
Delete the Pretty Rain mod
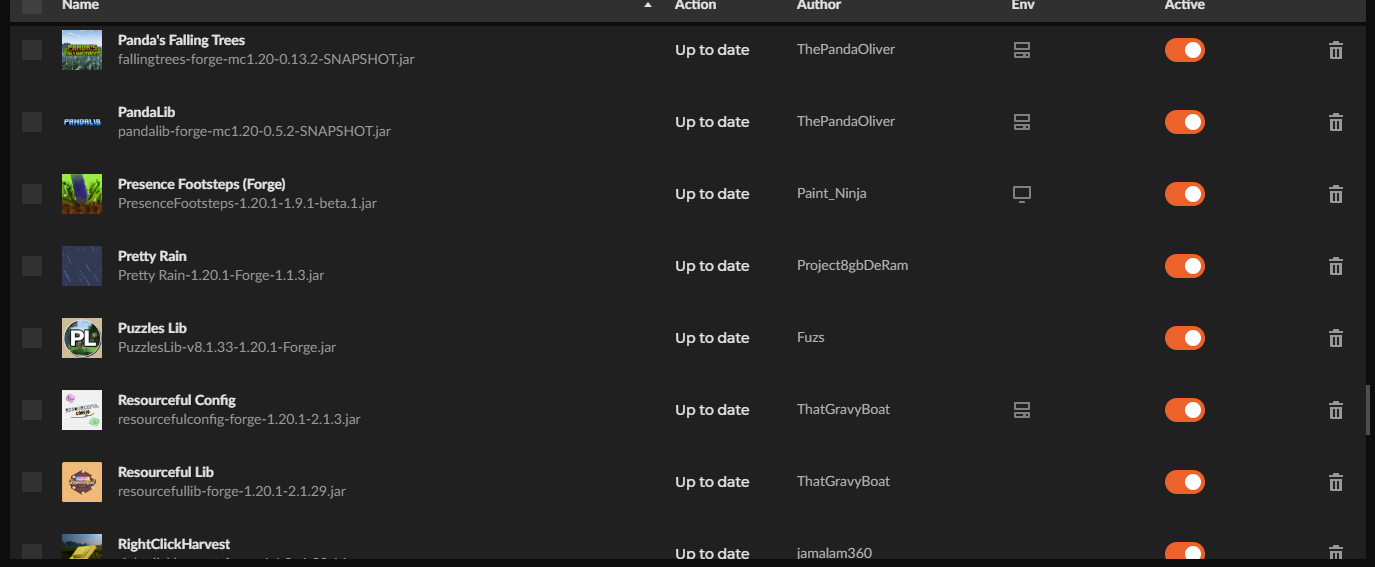(x=1335, y=266)
